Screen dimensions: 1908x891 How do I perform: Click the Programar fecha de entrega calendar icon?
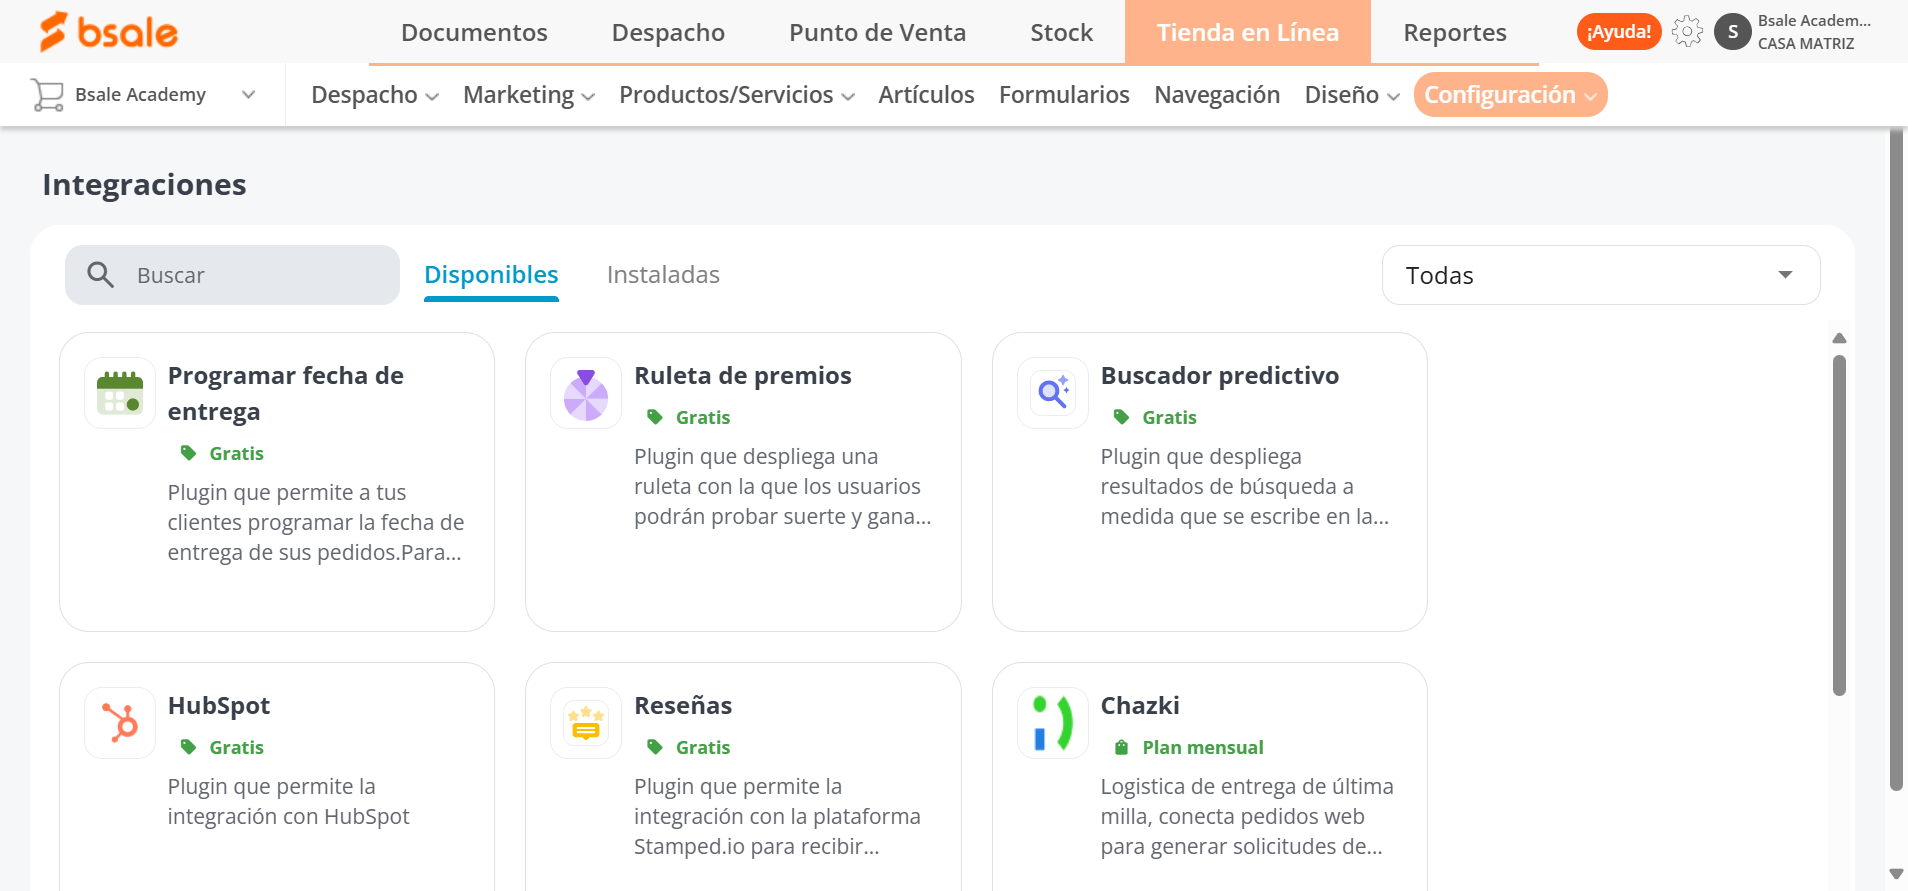pyautogui.click(x=120, y=393)
